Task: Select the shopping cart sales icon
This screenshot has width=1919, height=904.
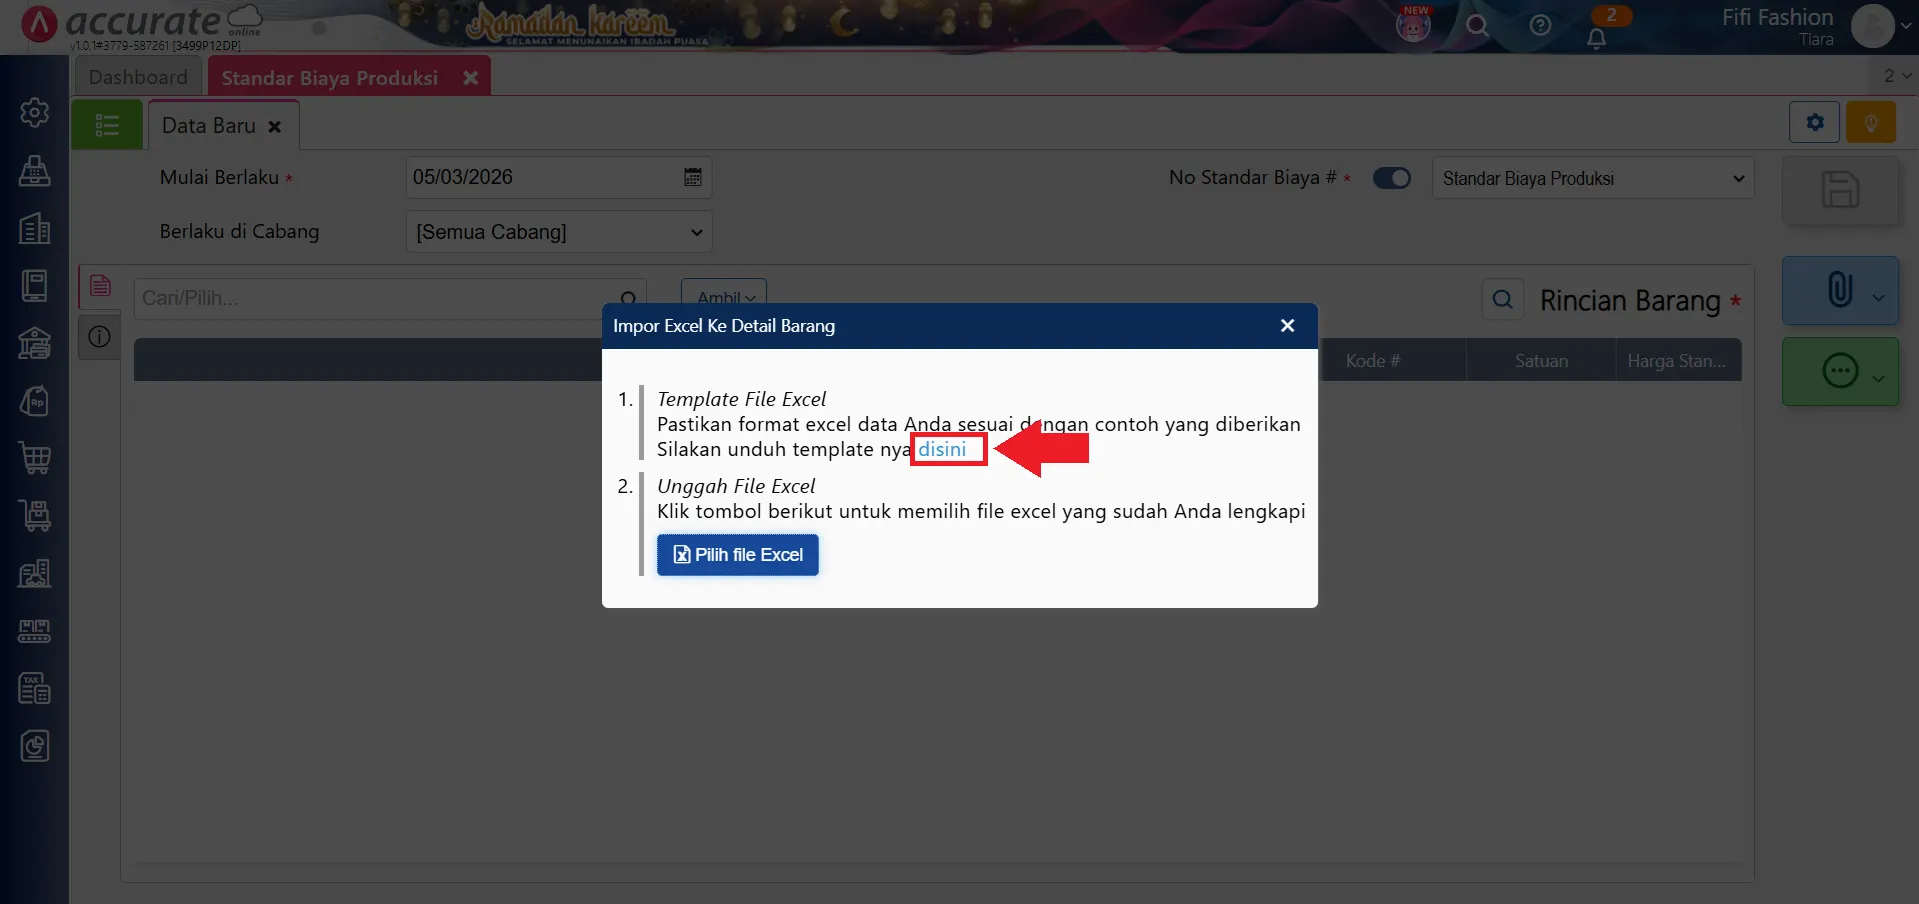Action: [x=35, y=458]
